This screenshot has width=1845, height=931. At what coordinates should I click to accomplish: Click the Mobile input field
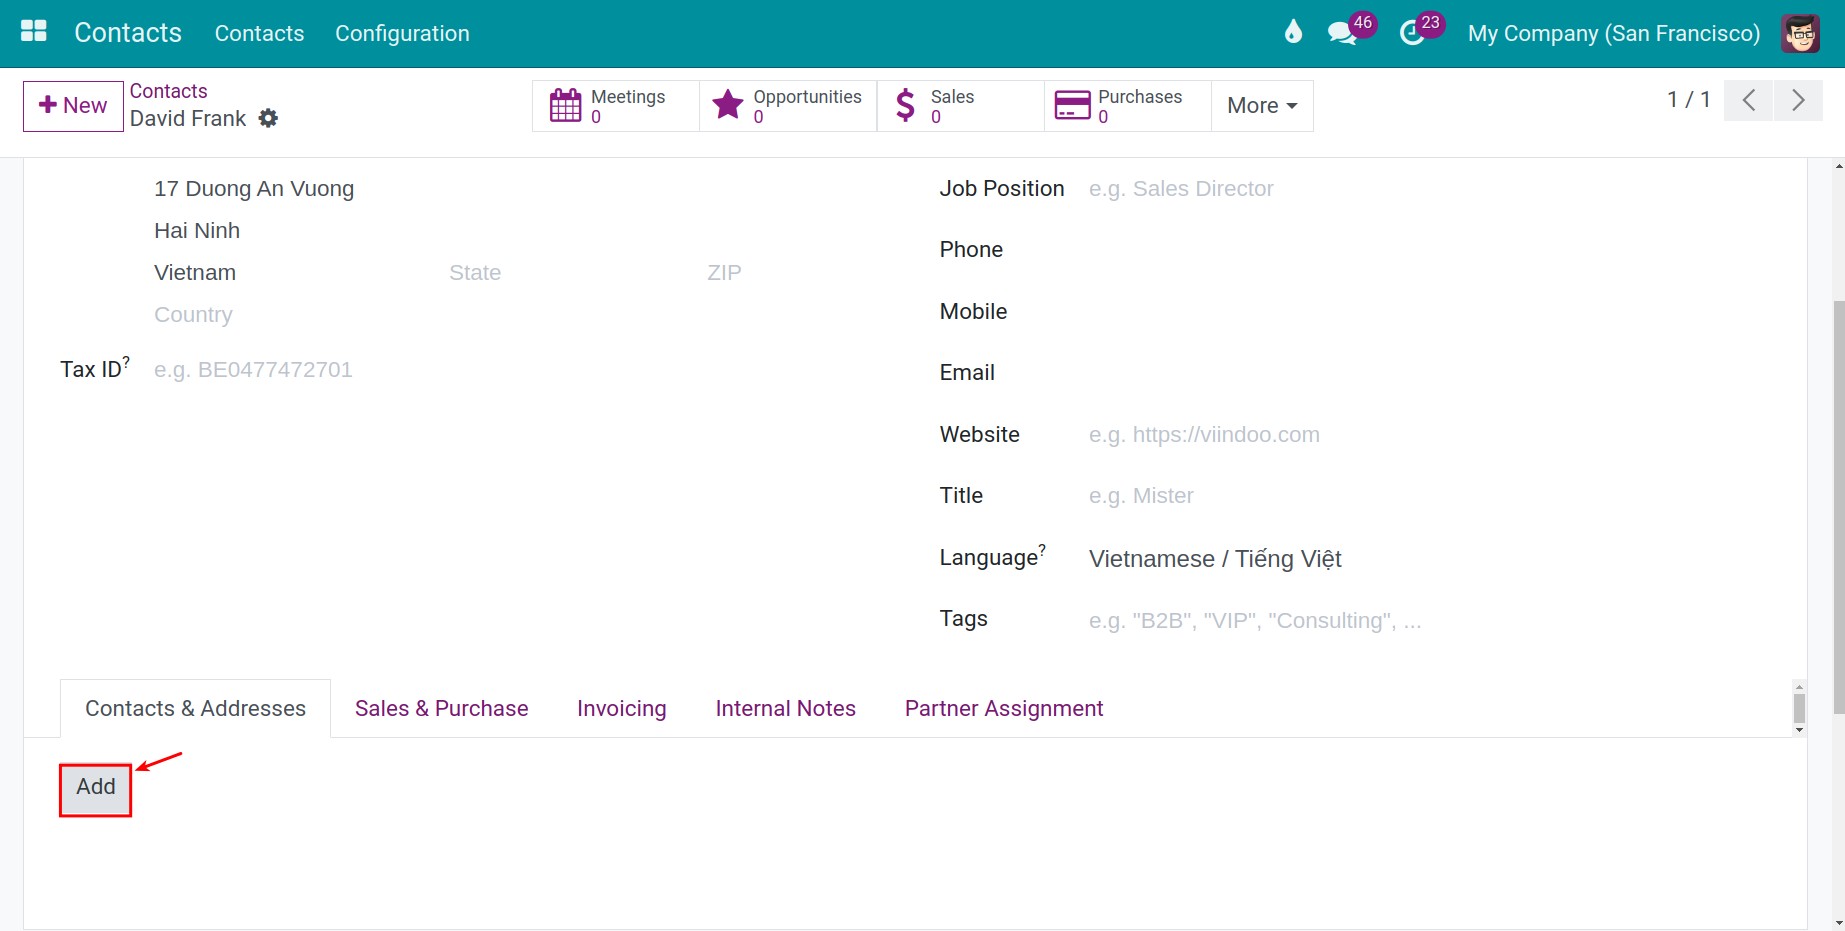click(x=1430, y=312)
